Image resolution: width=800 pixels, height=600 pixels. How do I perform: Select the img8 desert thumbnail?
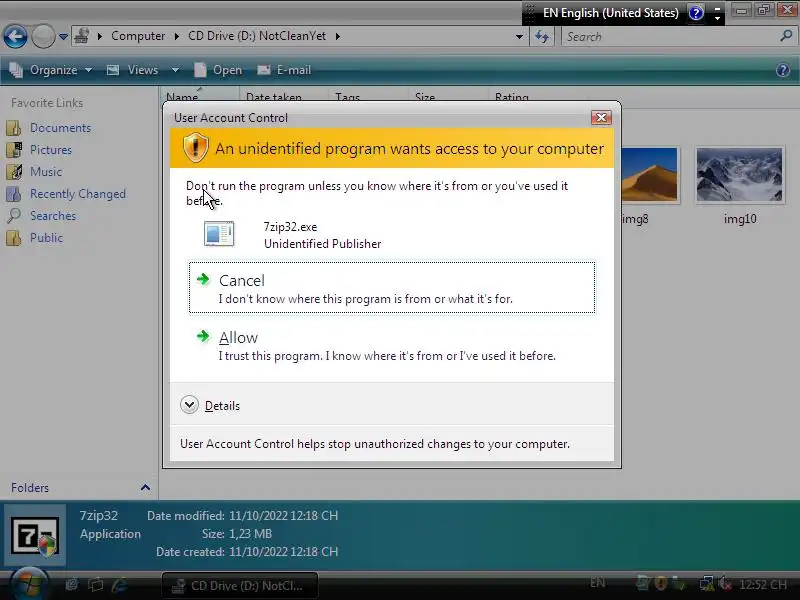click(x=650, y=175)
